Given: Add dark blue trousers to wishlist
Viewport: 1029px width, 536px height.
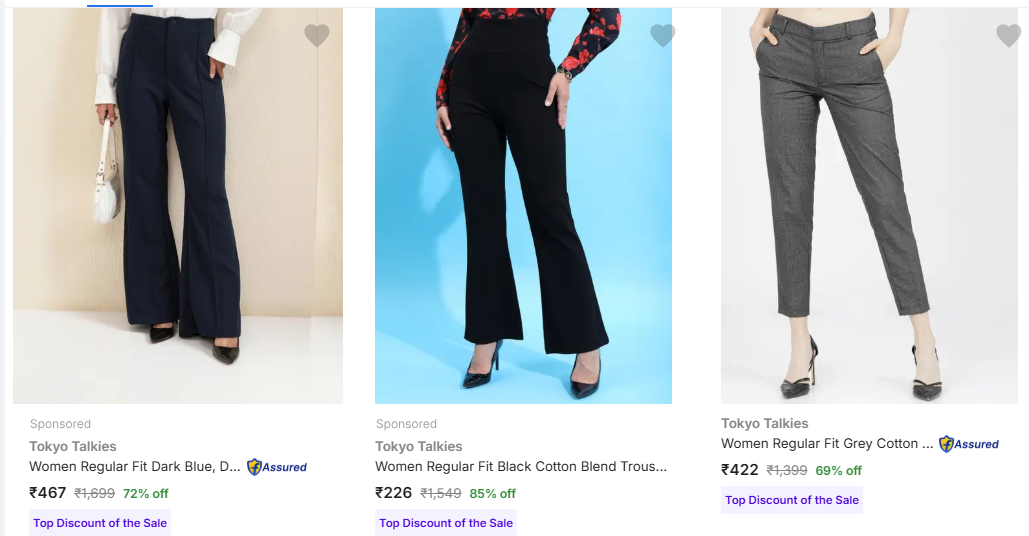Looking at the screenshot, I should point(317,36).
